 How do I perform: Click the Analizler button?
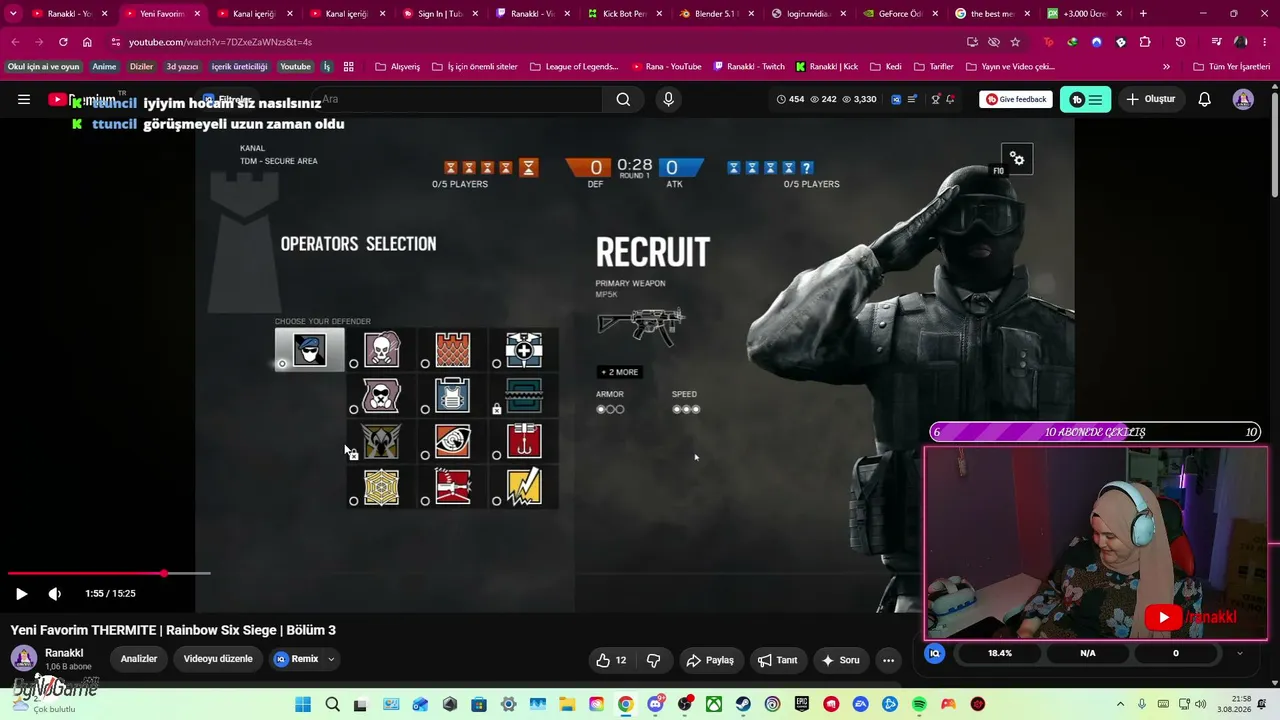(x=139, y=659)
